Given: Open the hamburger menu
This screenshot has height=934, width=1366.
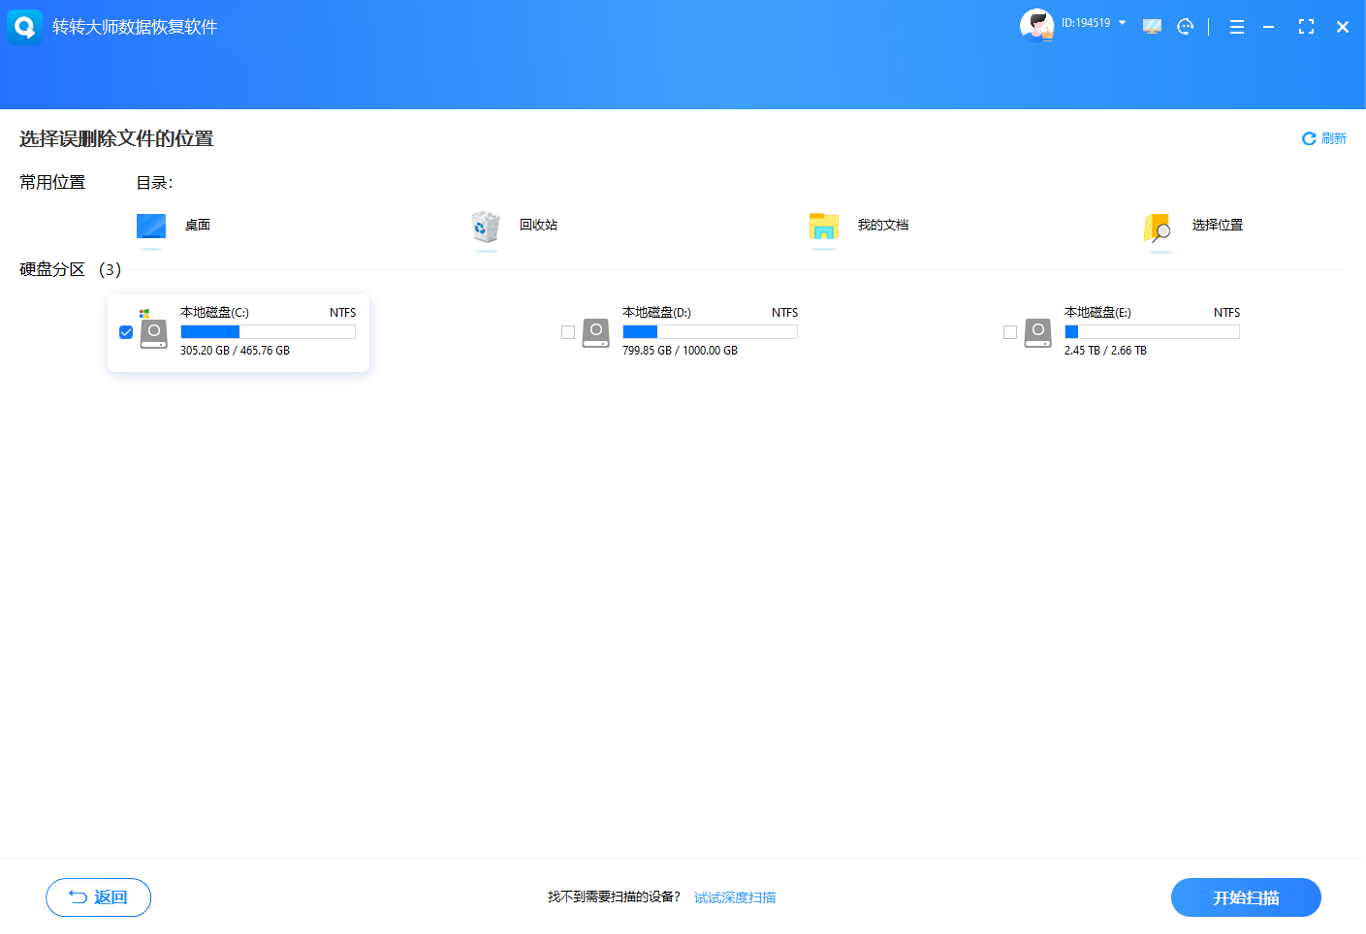Looking at the screenshot, I should [x=1237, y=27].
